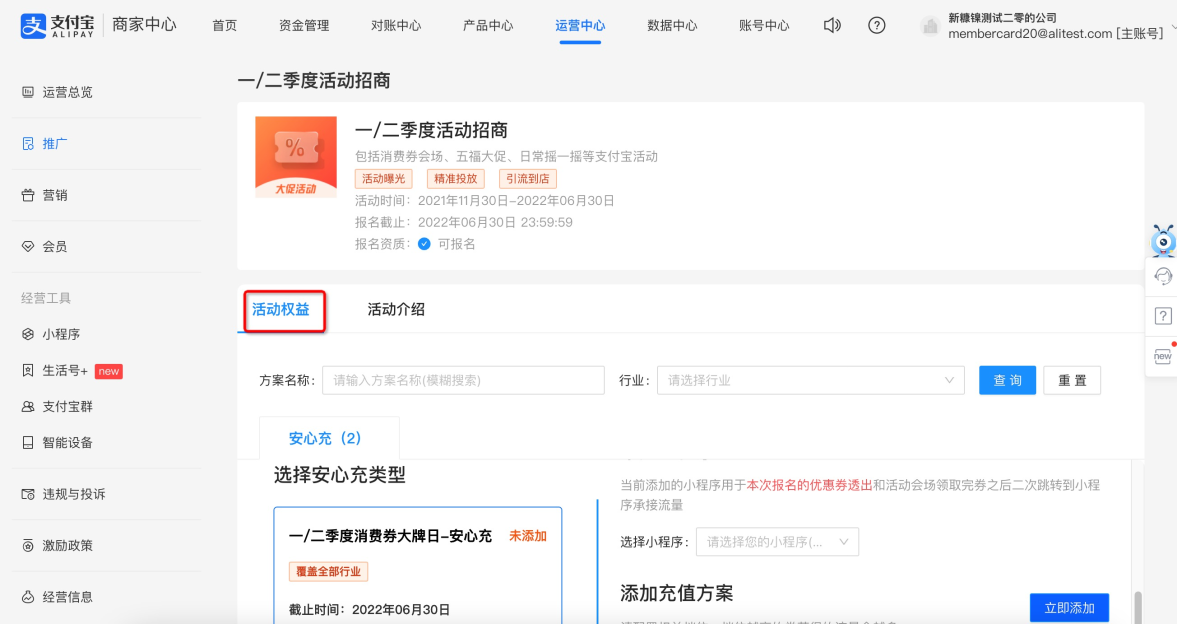Click the 智能设备 device icon
This screenshot has width=1177, height=624.
point(28,442)
